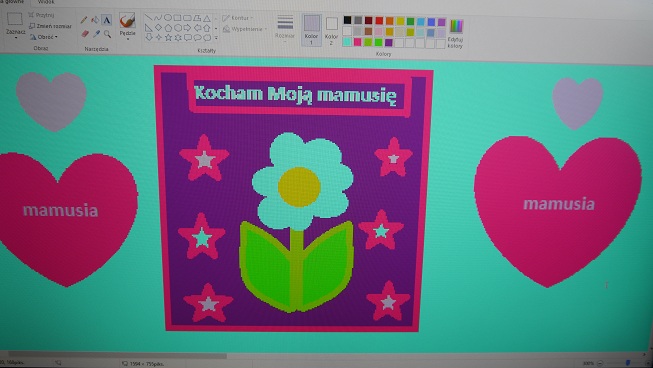Choose the Oval shape
Screen dimensions: 653x368
(167, 17)
